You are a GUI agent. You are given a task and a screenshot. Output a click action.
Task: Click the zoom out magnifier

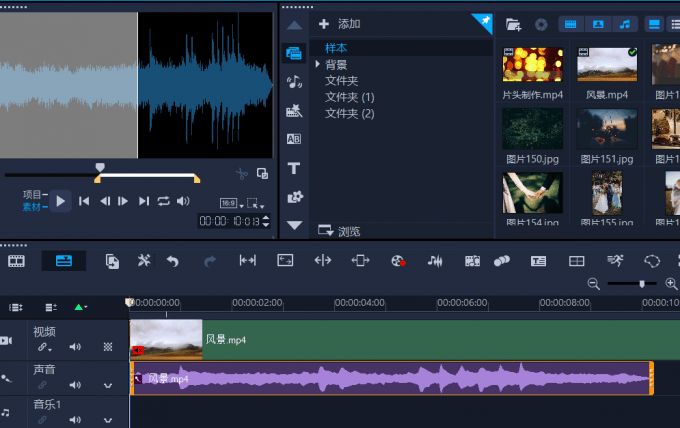(593, 284)
